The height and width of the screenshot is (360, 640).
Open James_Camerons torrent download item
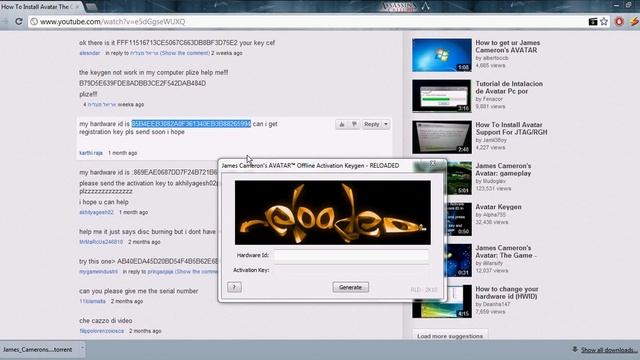pyautogui.click(x=38, y=350)
